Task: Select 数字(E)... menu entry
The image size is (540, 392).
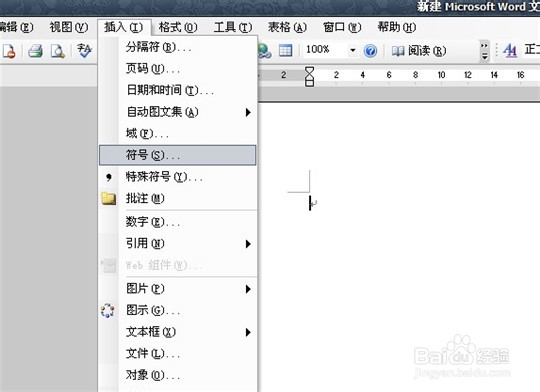Action: click(178, 222)
